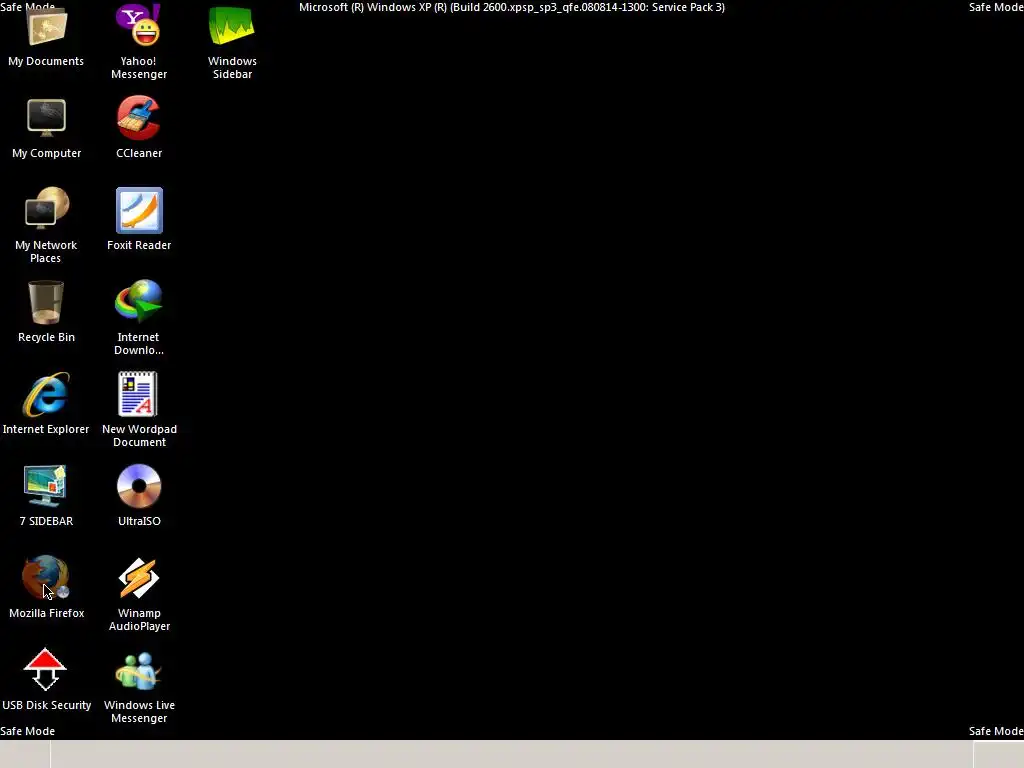The width and height of the screenshot is (1024, 768).
Task: Click the "Mozilla Firefox" label text
Action: pos(46,613)
